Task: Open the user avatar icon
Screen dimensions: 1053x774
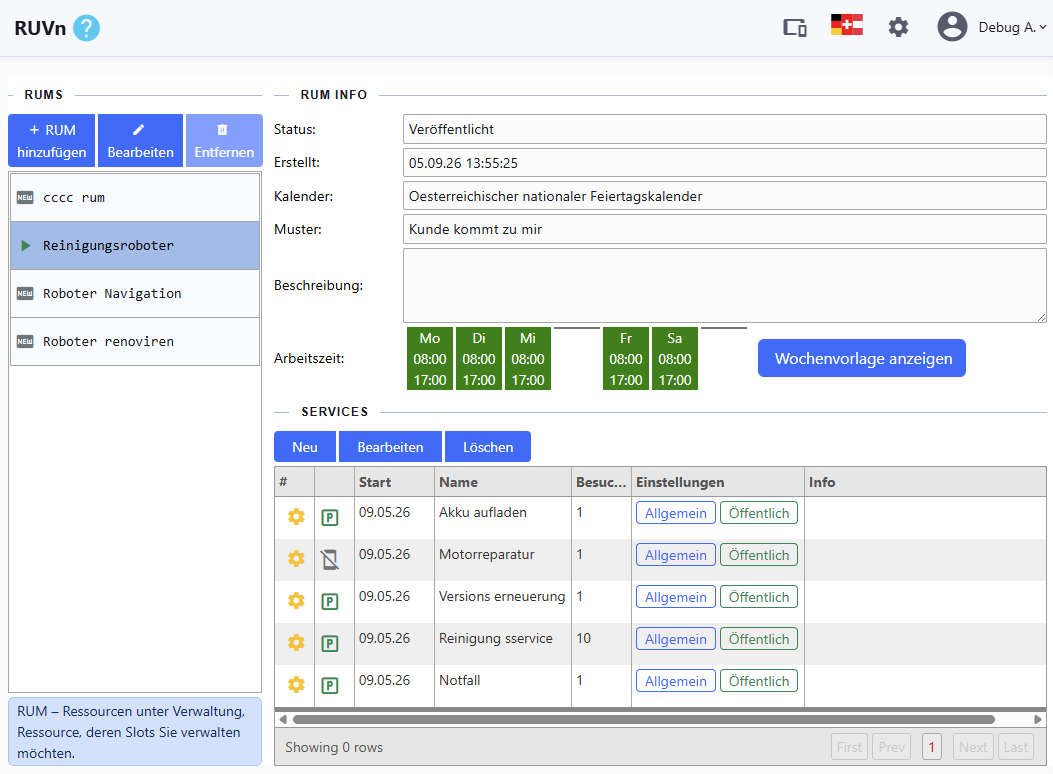Action: 952,27
